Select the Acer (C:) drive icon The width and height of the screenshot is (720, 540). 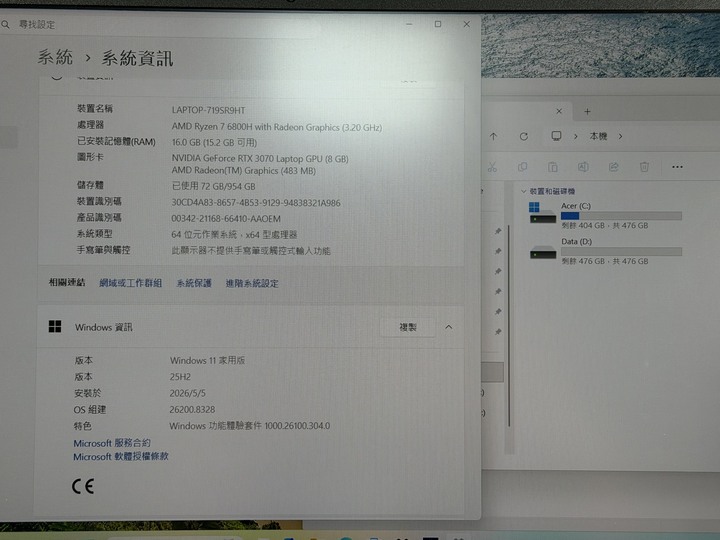click(542, 213)
